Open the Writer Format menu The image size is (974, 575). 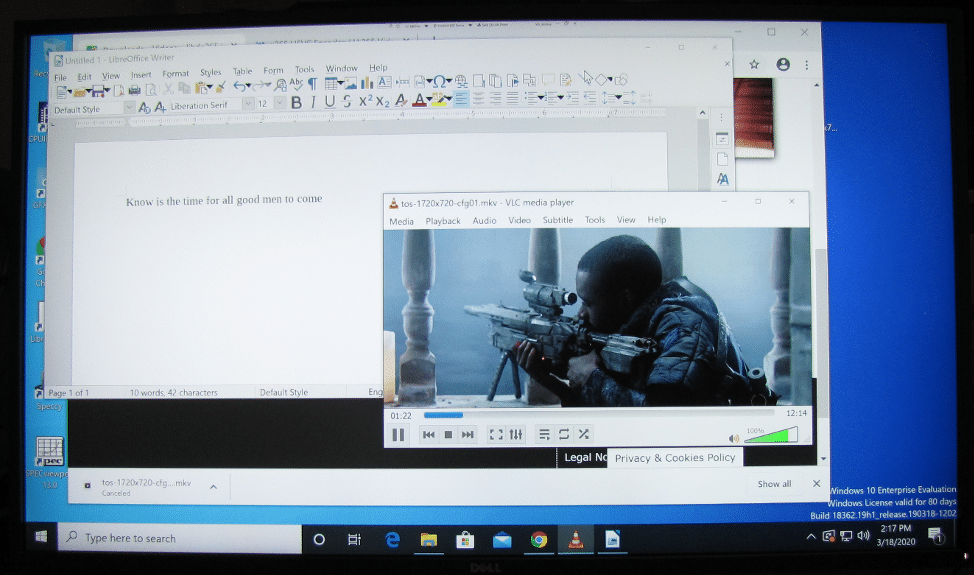pos(176,74)
